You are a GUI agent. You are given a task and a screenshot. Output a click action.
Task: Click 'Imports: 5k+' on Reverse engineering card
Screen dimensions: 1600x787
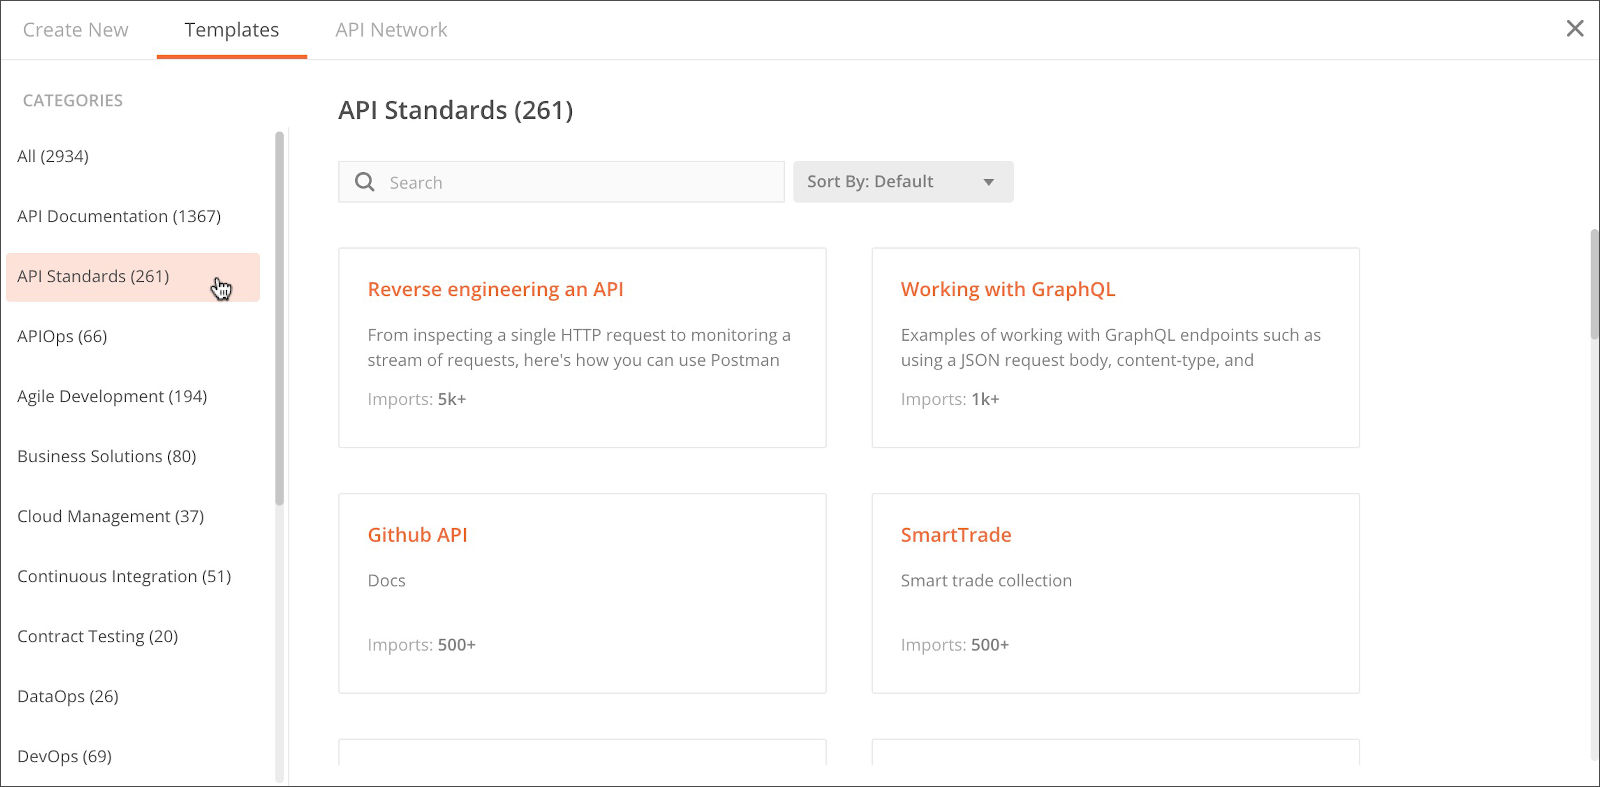[x=417, y=399]
